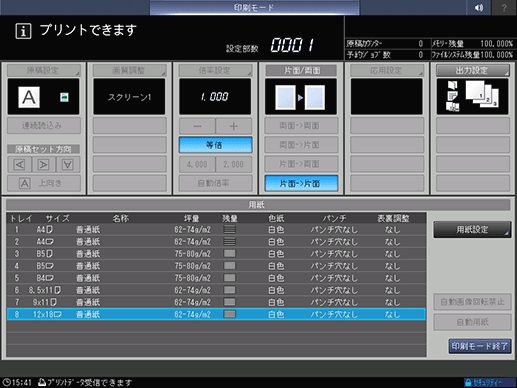Image resolution: width=517 pixels, height=388 pixels.
Task: Select 片面->片面 mode
Action: (301, 183)
